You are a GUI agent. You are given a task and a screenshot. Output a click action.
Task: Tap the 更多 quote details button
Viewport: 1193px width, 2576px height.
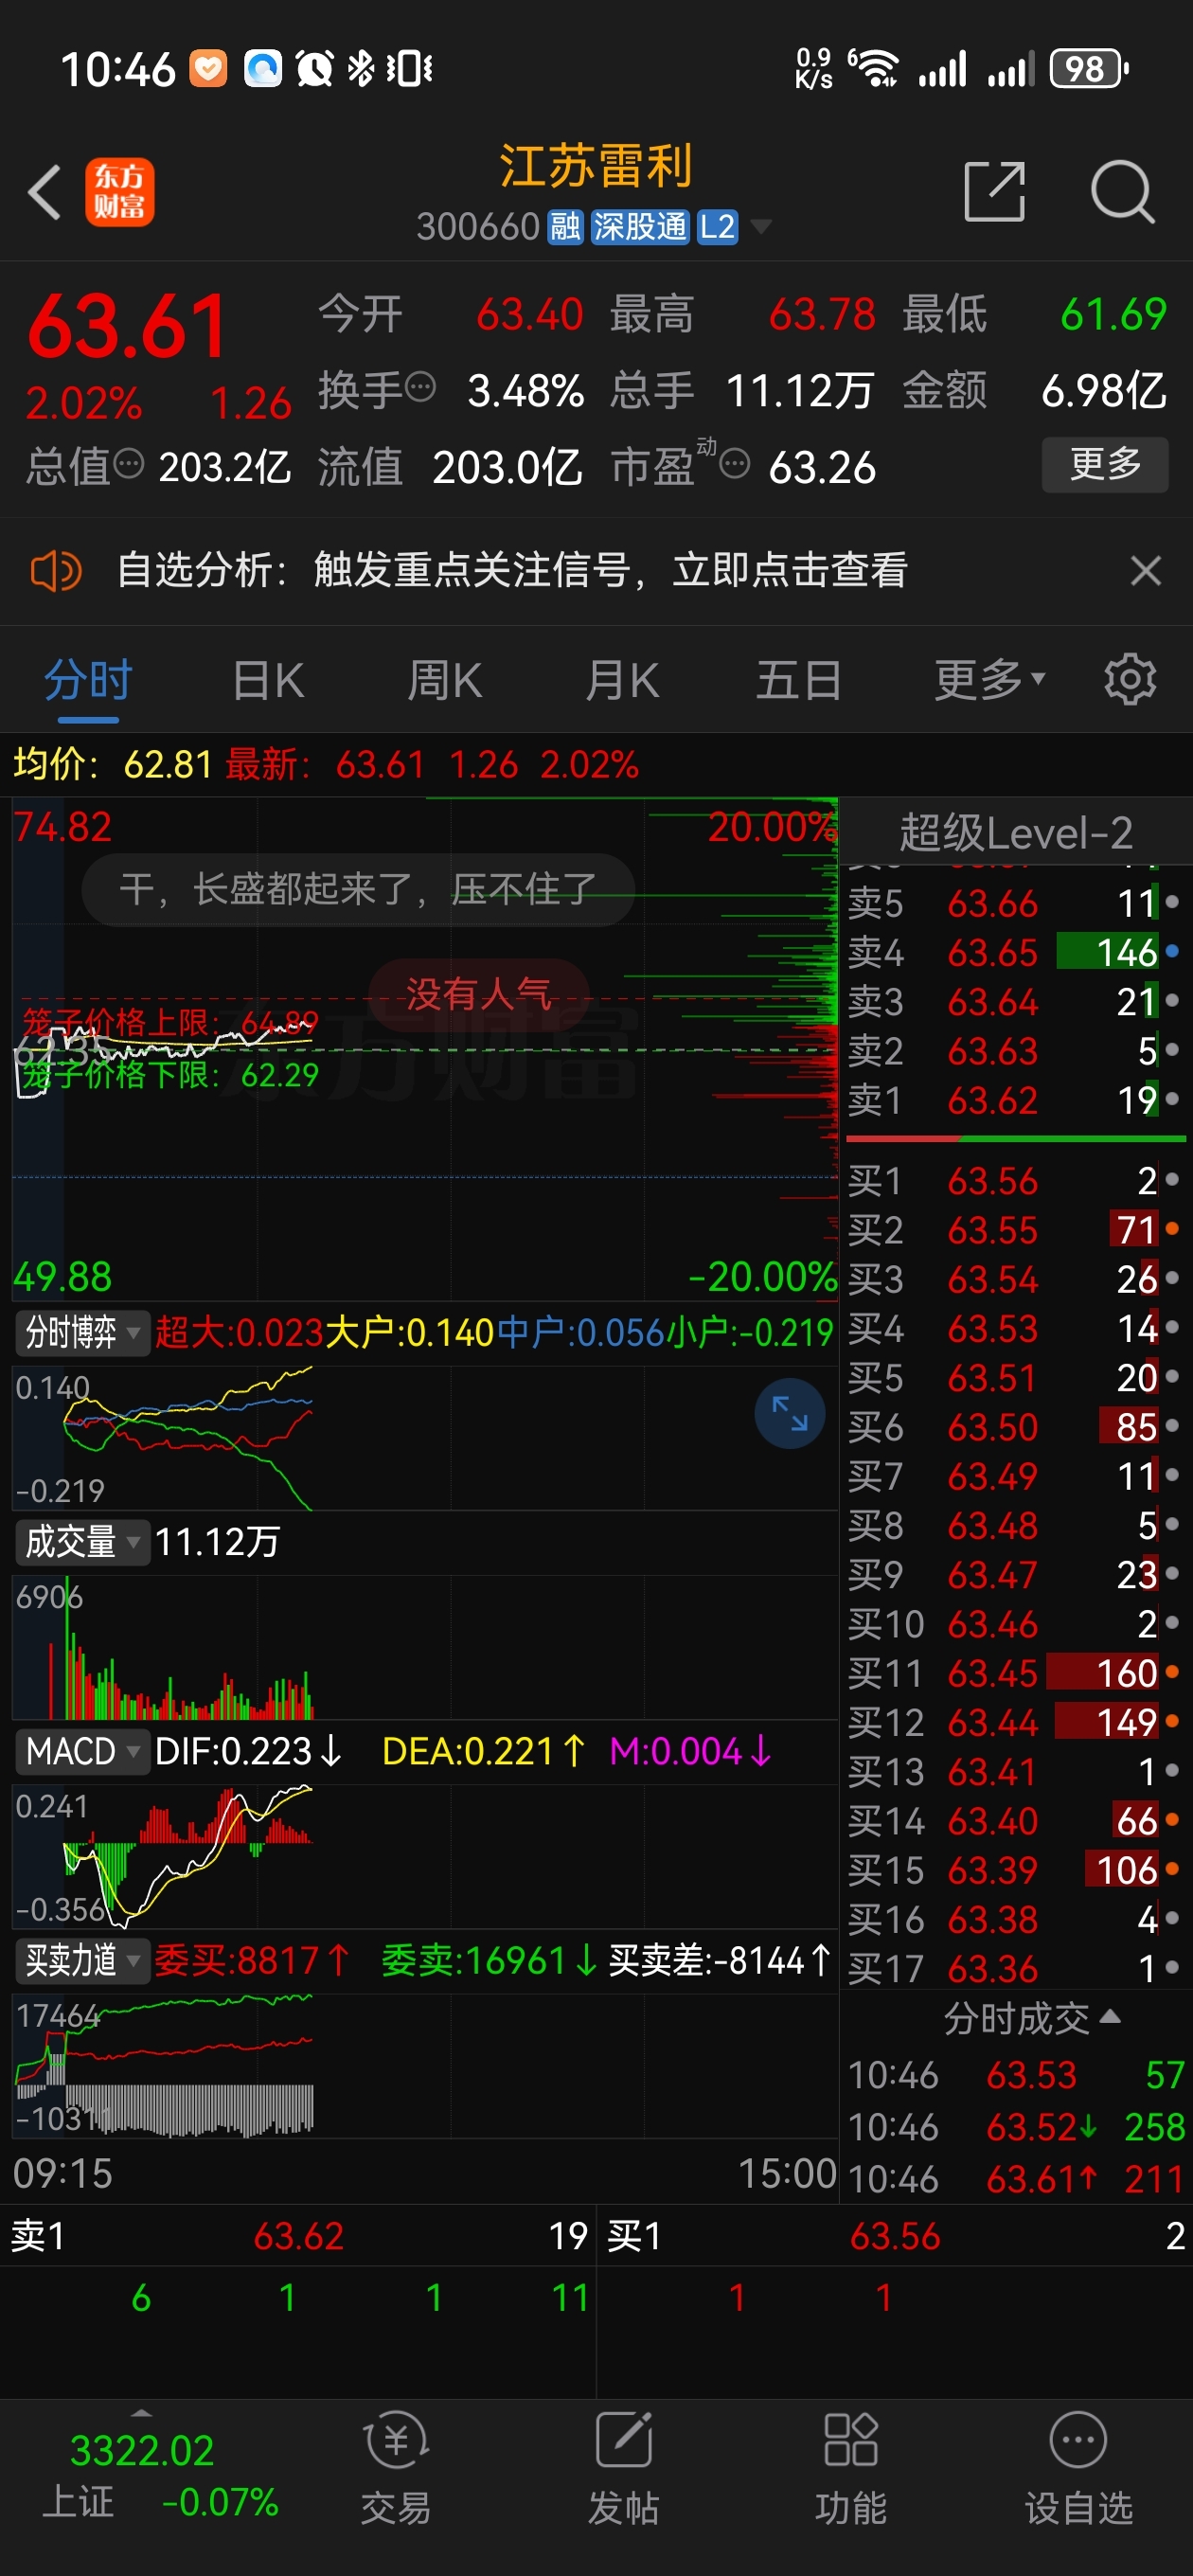pyautogui.click(x=1105, y=464)
